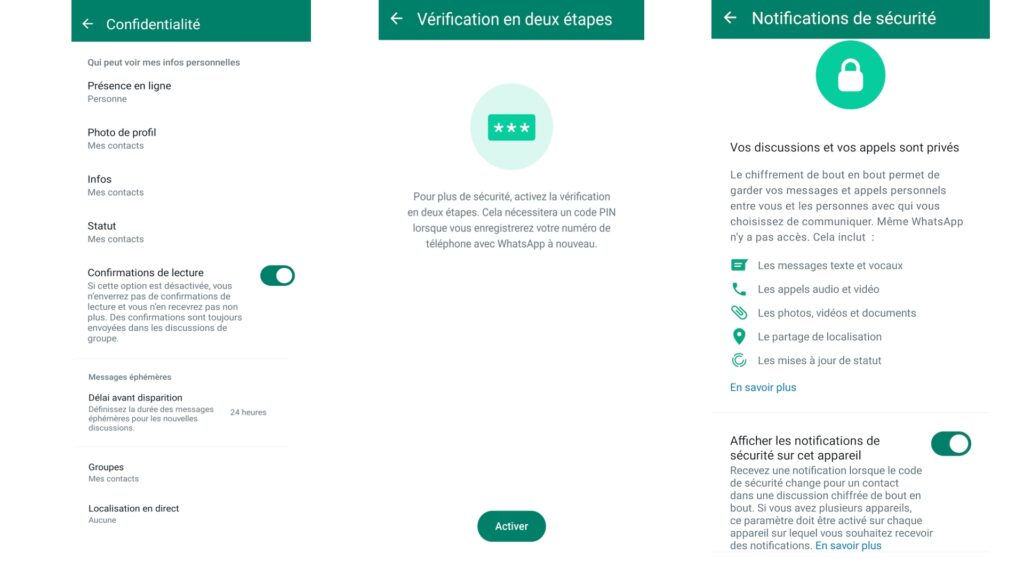Screen dimensions: 1024x576
Task: Tap back arrow on Vérification en deux étapes
Action: point(396,19)
